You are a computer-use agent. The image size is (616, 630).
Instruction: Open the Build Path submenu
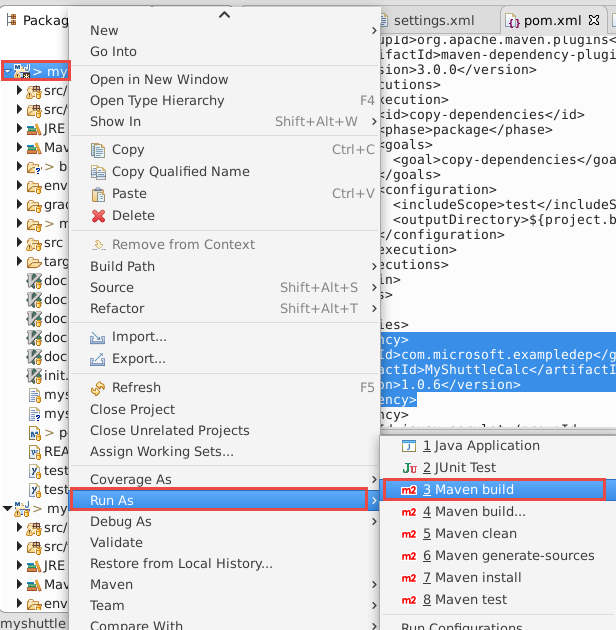tap(225, 266)
